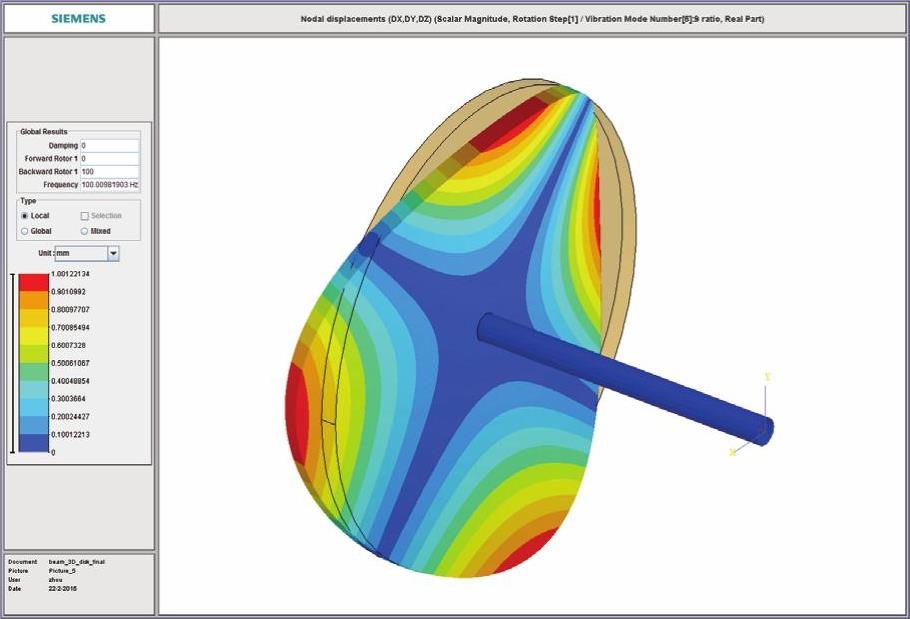Viewport: 910px width, 619px height.
Task: Click the Nodal displacements title bar
Action: pos(533,18)
